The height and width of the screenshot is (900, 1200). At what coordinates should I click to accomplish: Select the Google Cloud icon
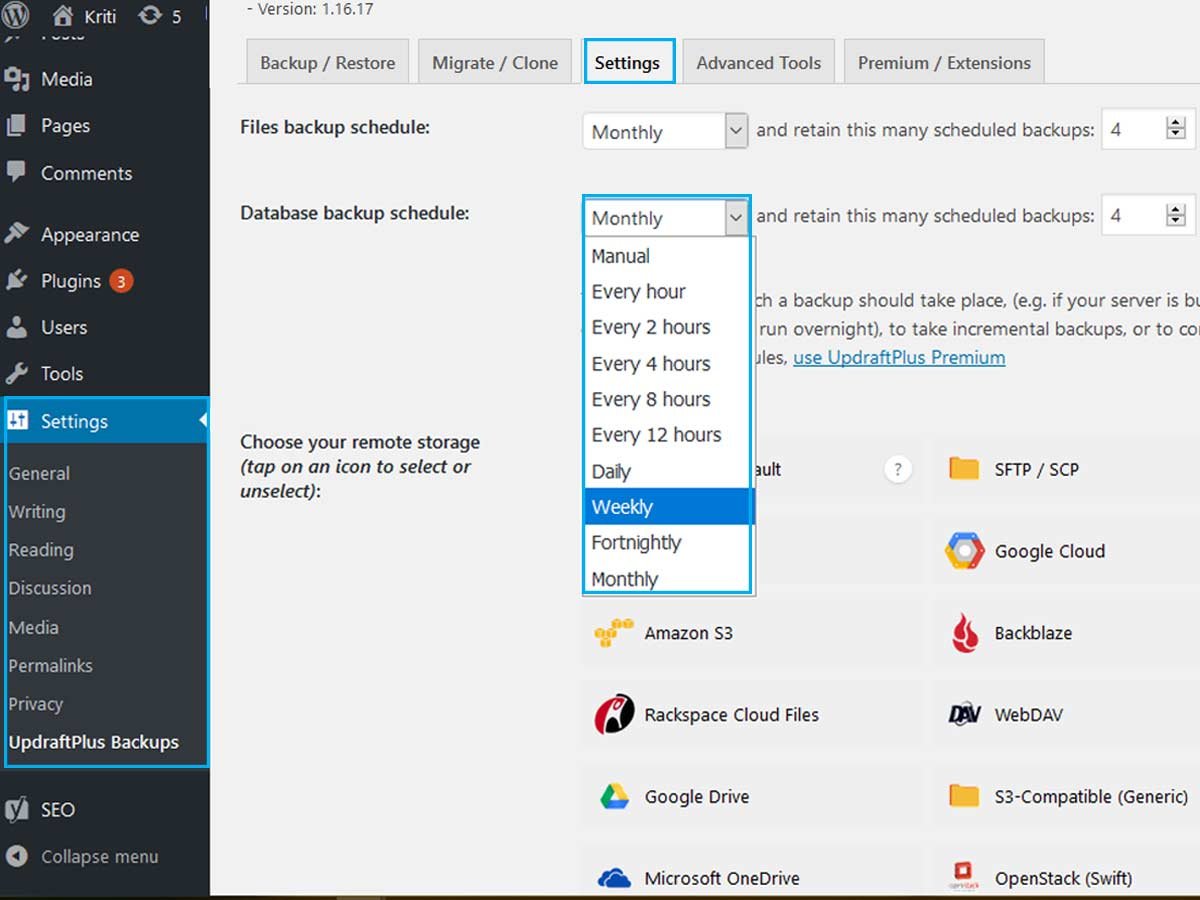pyautogui.click(x=964, y=551)
